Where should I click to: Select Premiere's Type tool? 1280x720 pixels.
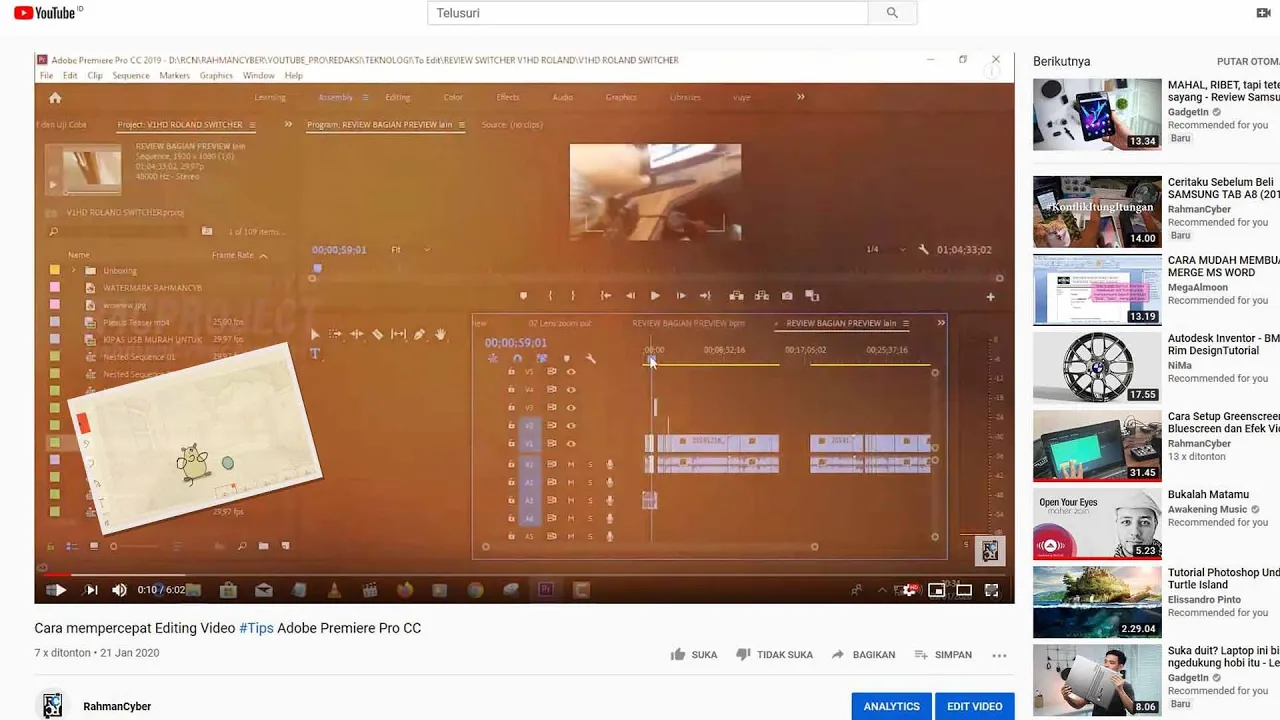(315, 353)
